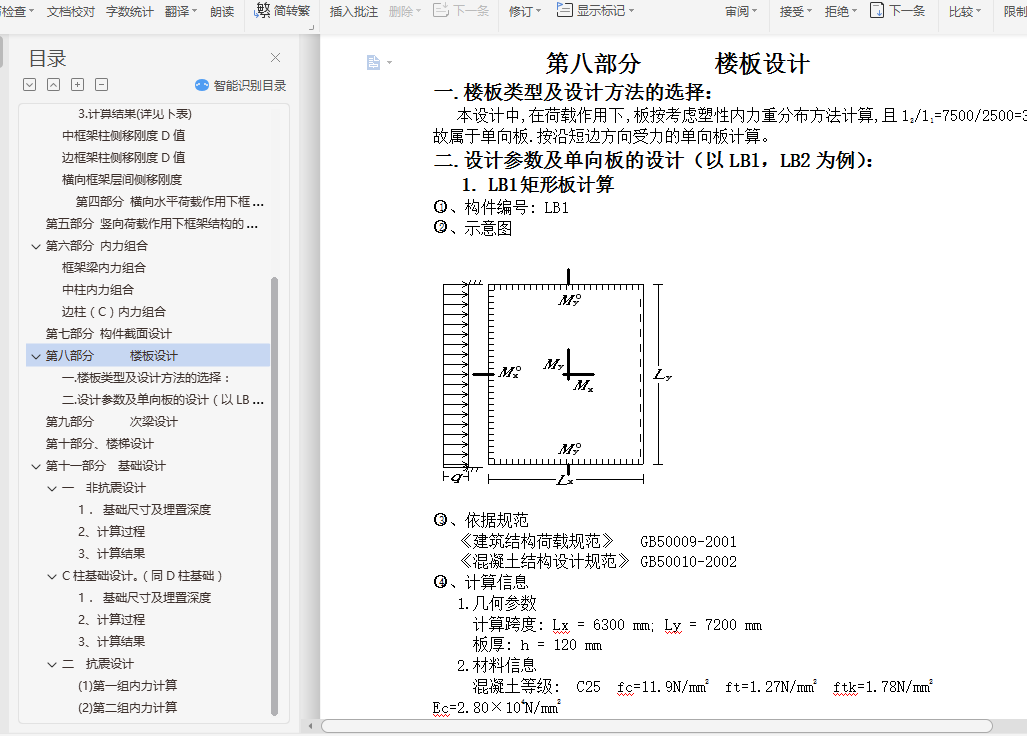The width and height of the screenshot is (1027, 736).
Task: Jump to 边框架柱侧移刚度 D 值 in outline
Action: (123, 158)
